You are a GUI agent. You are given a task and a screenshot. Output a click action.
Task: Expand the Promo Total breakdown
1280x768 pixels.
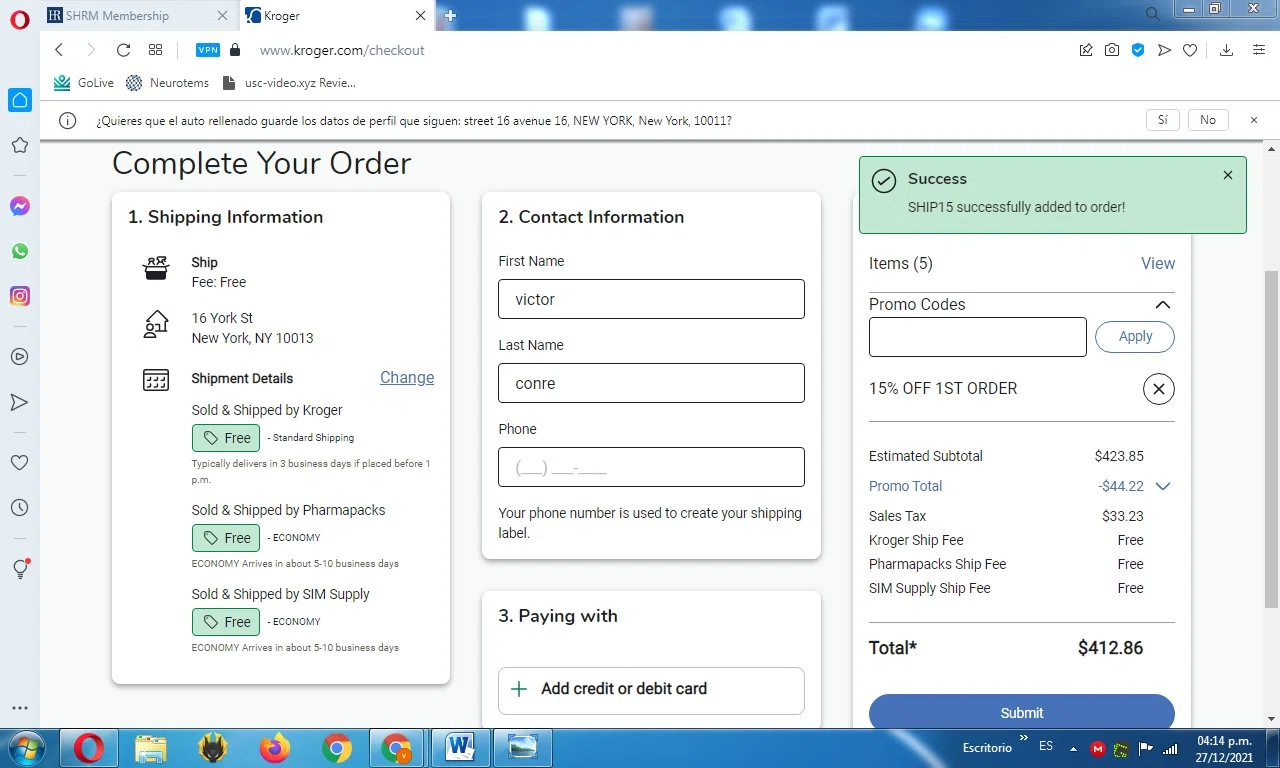(1162, 486)
